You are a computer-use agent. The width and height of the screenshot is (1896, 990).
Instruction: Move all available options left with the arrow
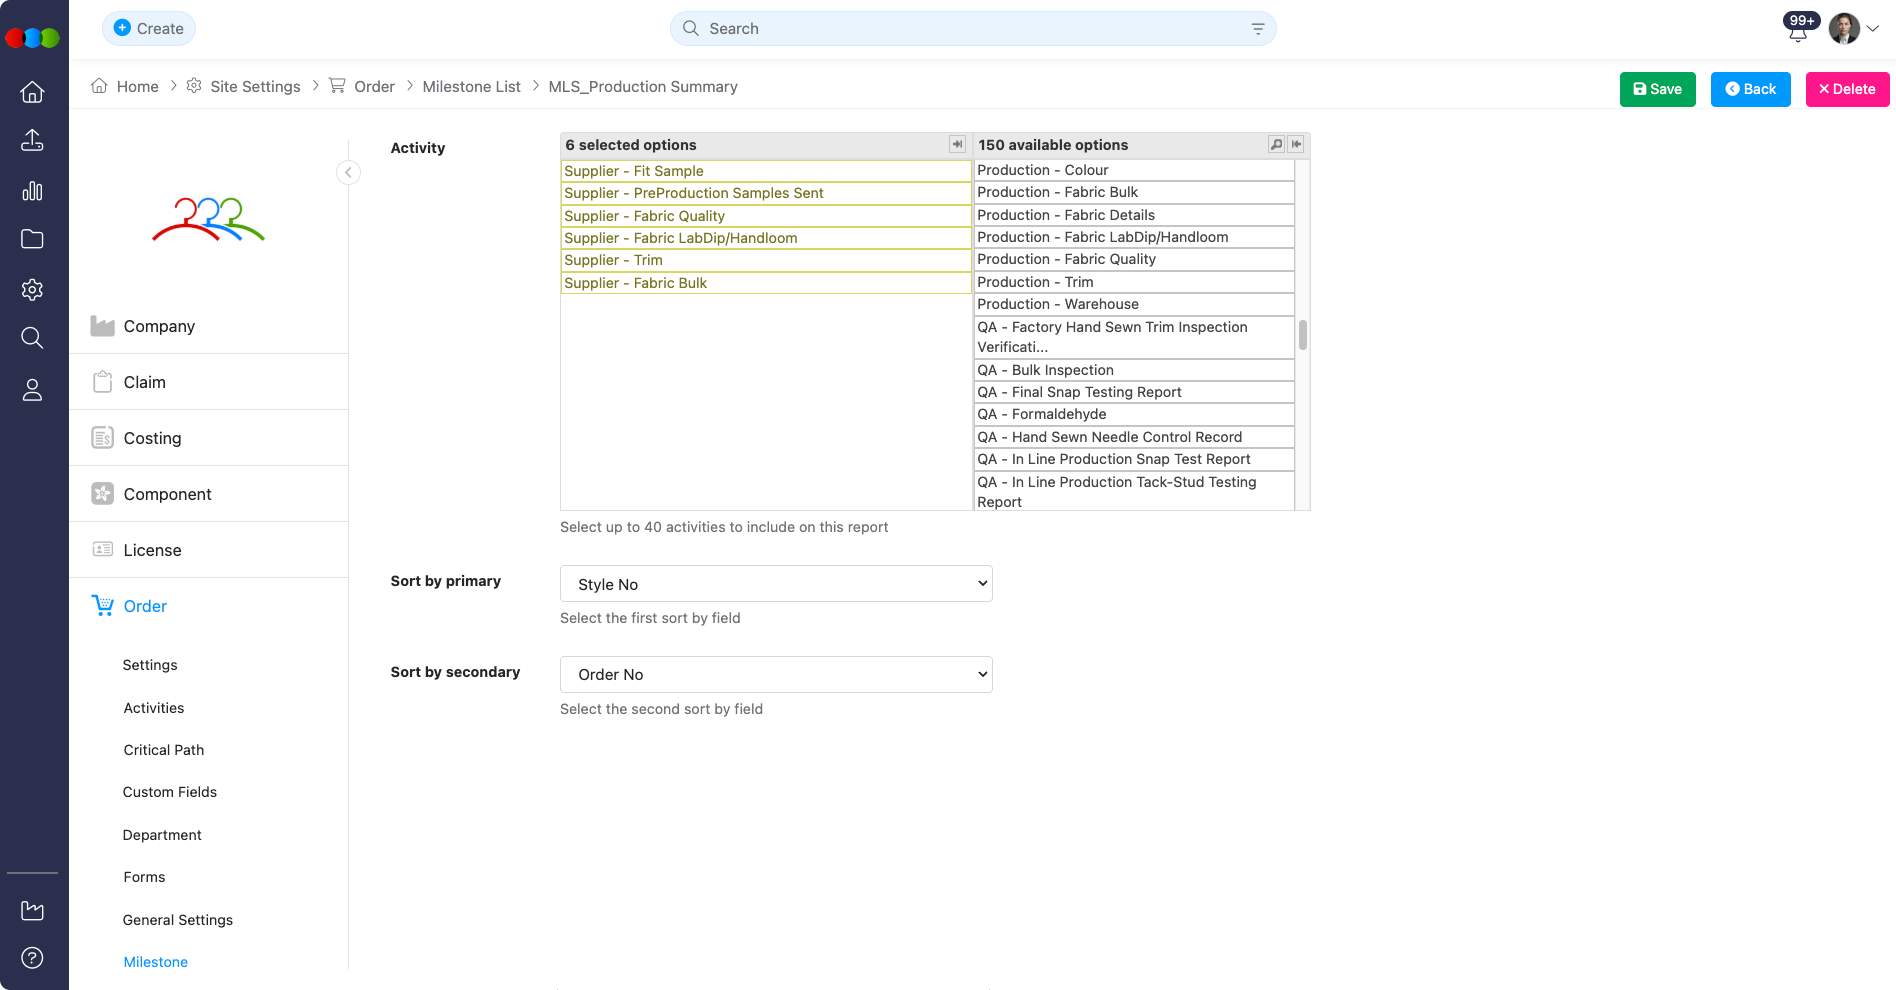click(1296, 144)
